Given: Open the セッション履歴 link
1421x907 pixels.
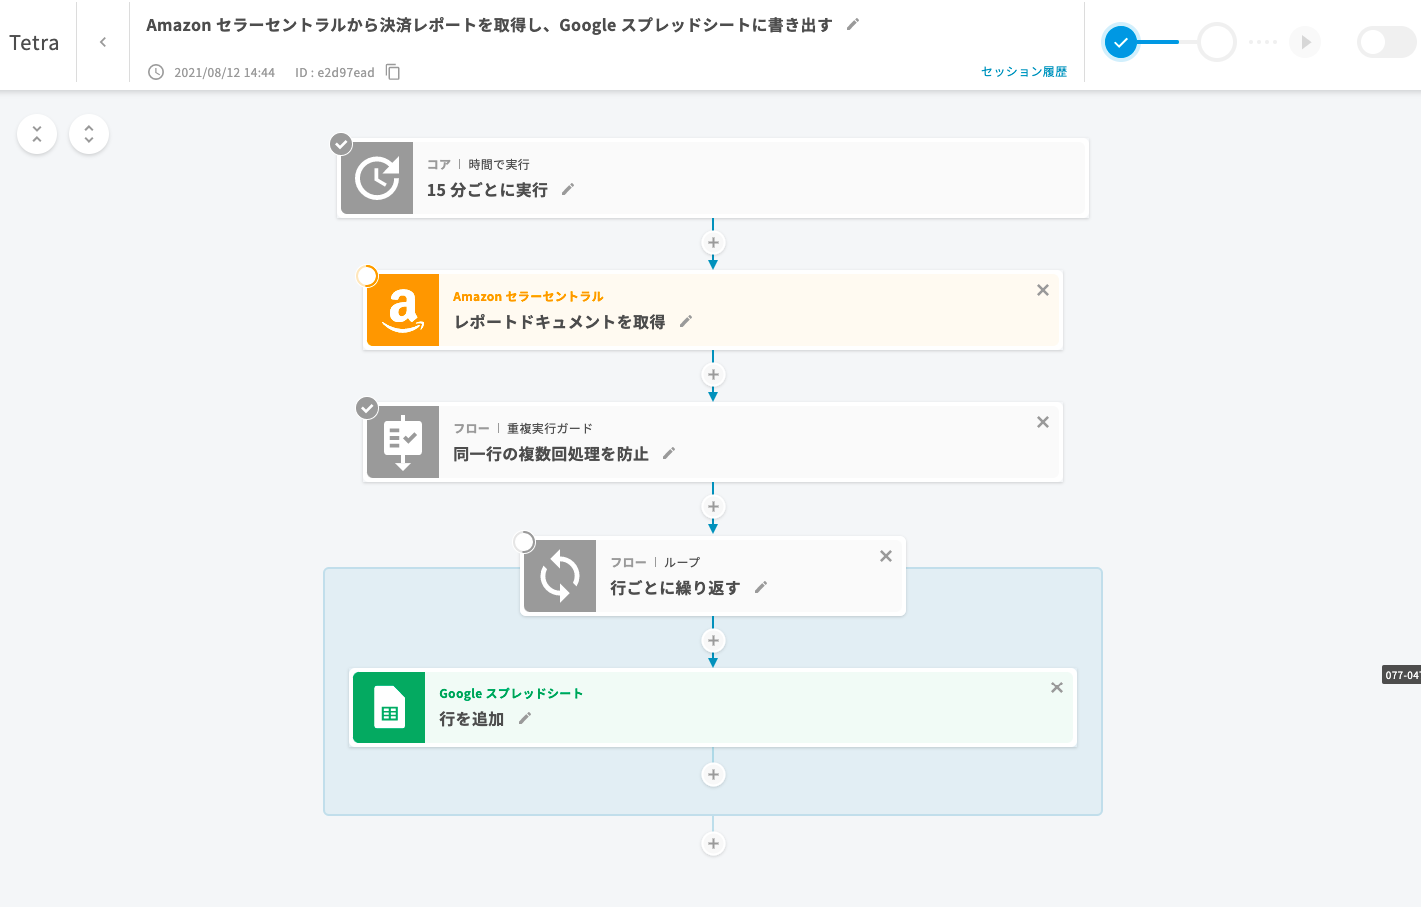Looking at the screenshot, I should tap(1024, 72).
